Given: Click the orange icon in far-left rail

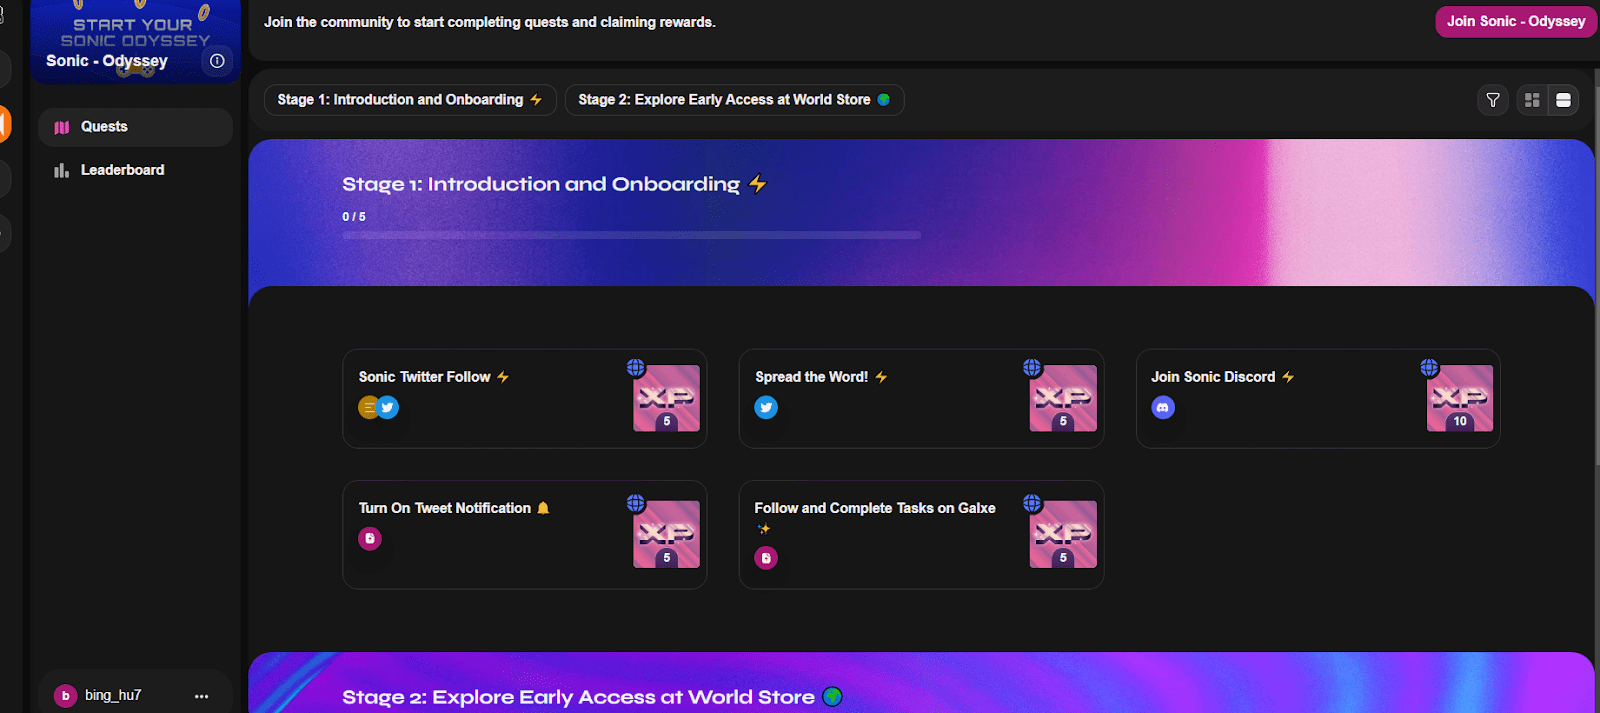Looking at the screenshot, I should click(4, 124).
